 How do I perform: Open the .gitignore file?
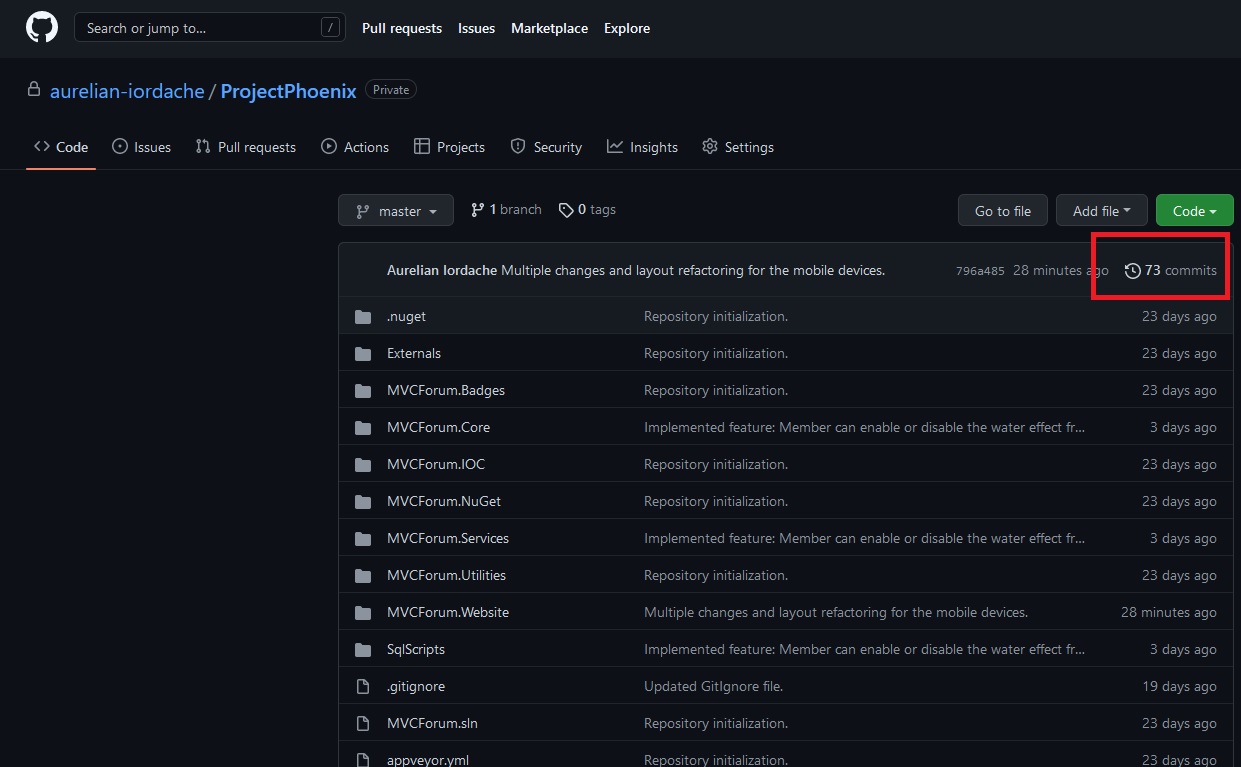[416, 687]
